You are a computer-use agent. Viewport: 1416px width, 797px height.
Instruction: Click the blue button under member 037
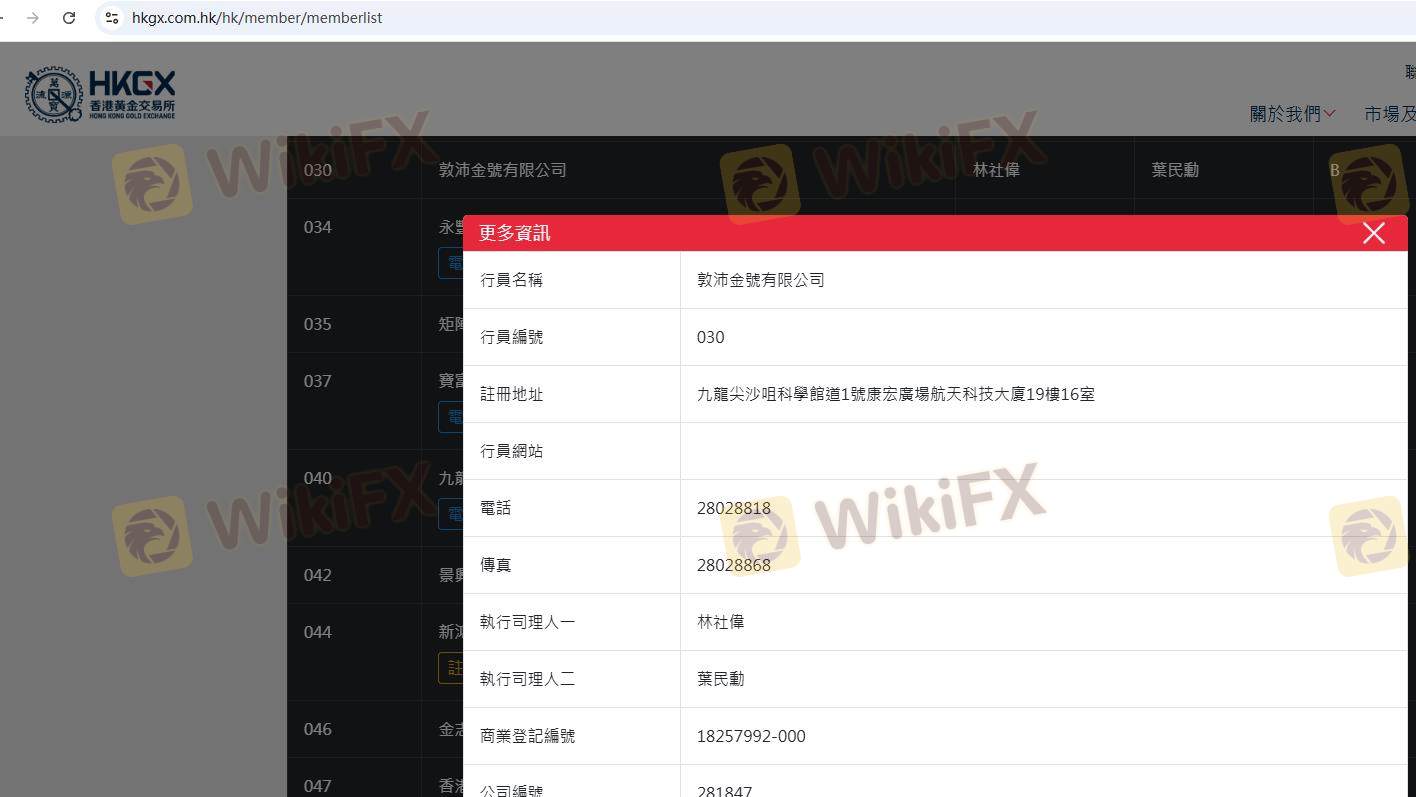coord(451,416)
